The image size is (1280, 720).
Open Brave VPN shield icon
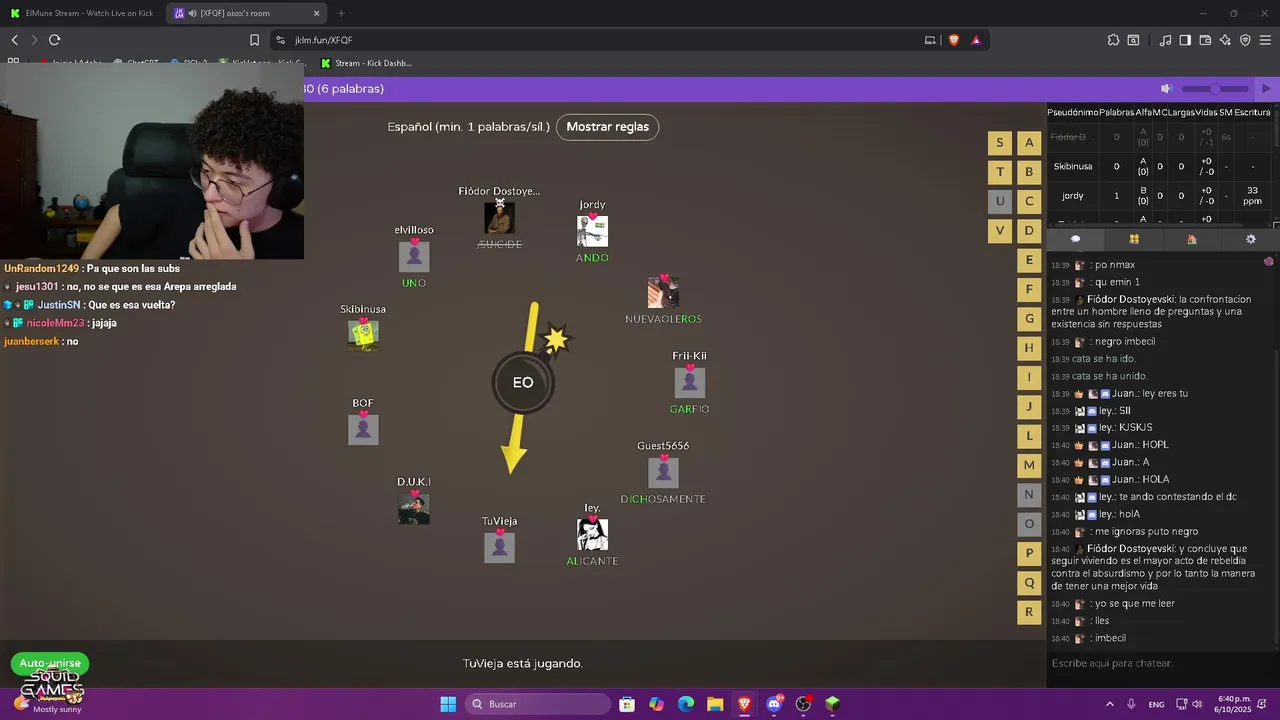click(x=1245, y=40)
